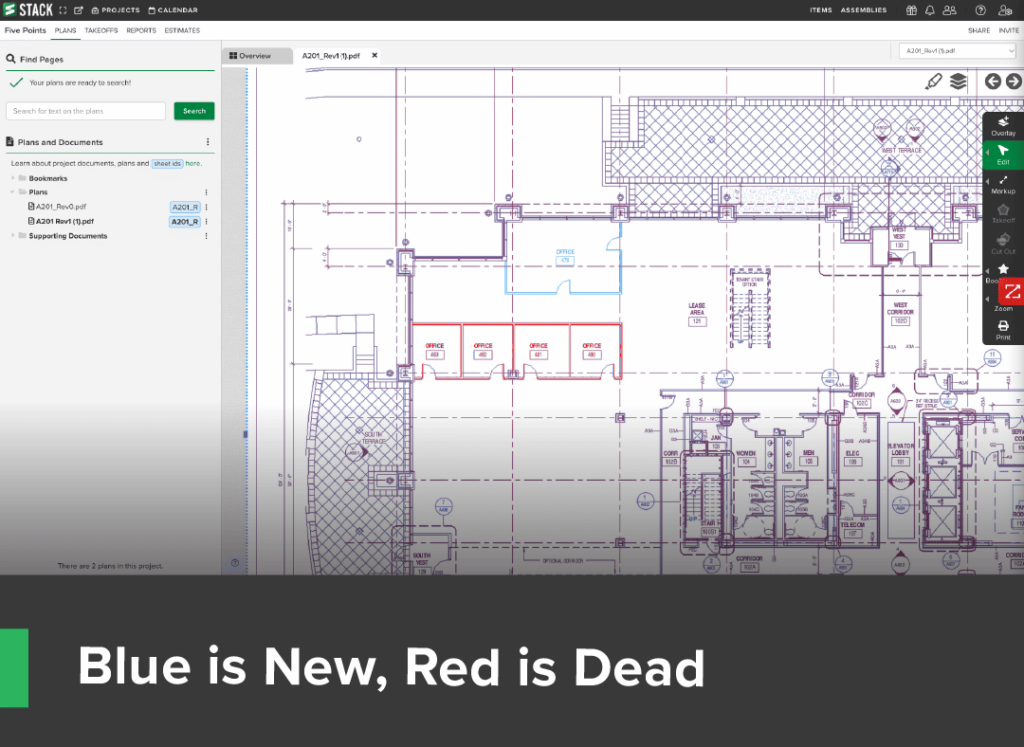Click the green Search button
Screen dimensions: 1024x747
pyautogui.click(x=194, y=111)
